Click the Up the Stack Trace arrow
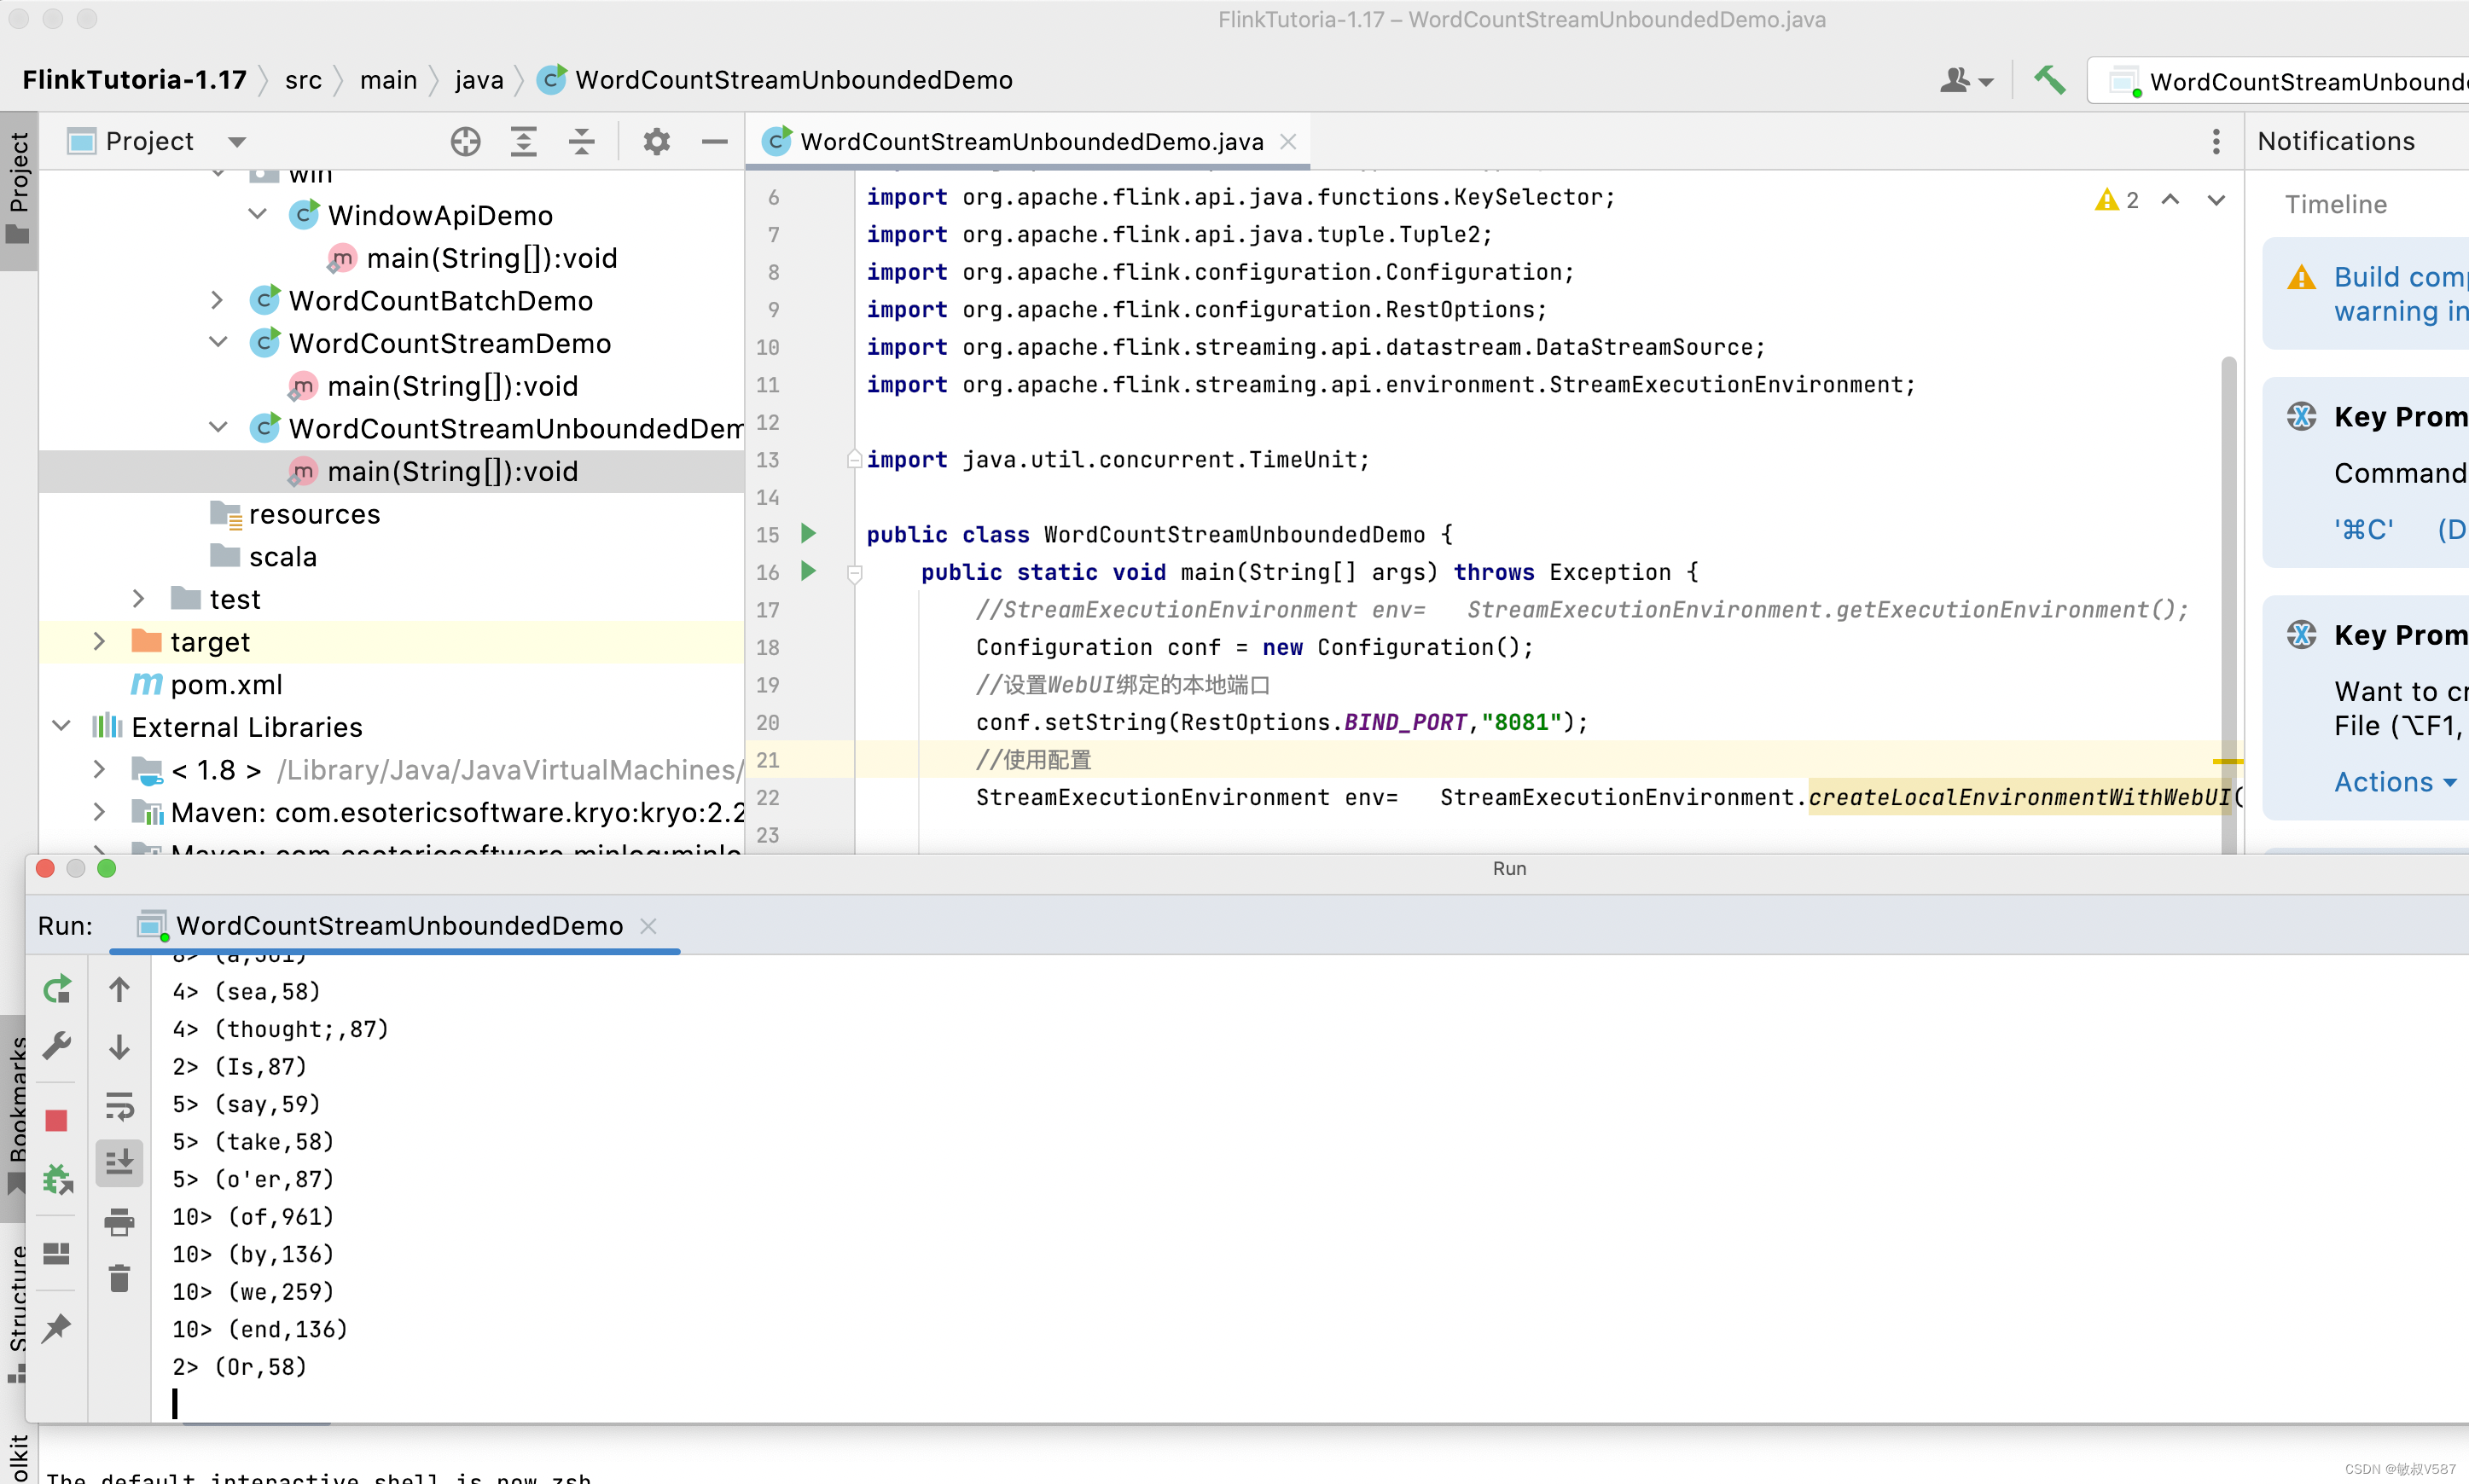This screenshot has height=1484, width=2469. click(120, 989)
